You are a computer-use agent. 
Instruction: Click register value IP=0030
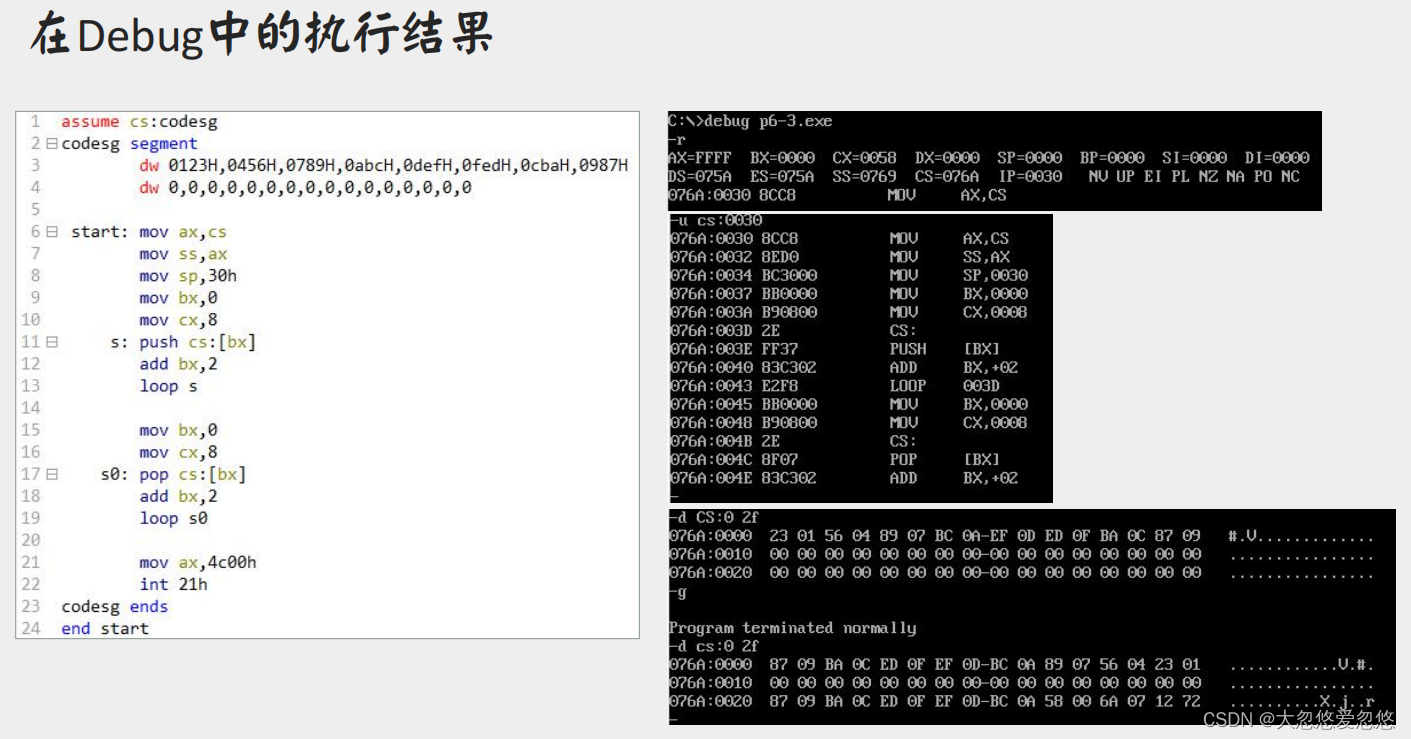click(1030, 176)
